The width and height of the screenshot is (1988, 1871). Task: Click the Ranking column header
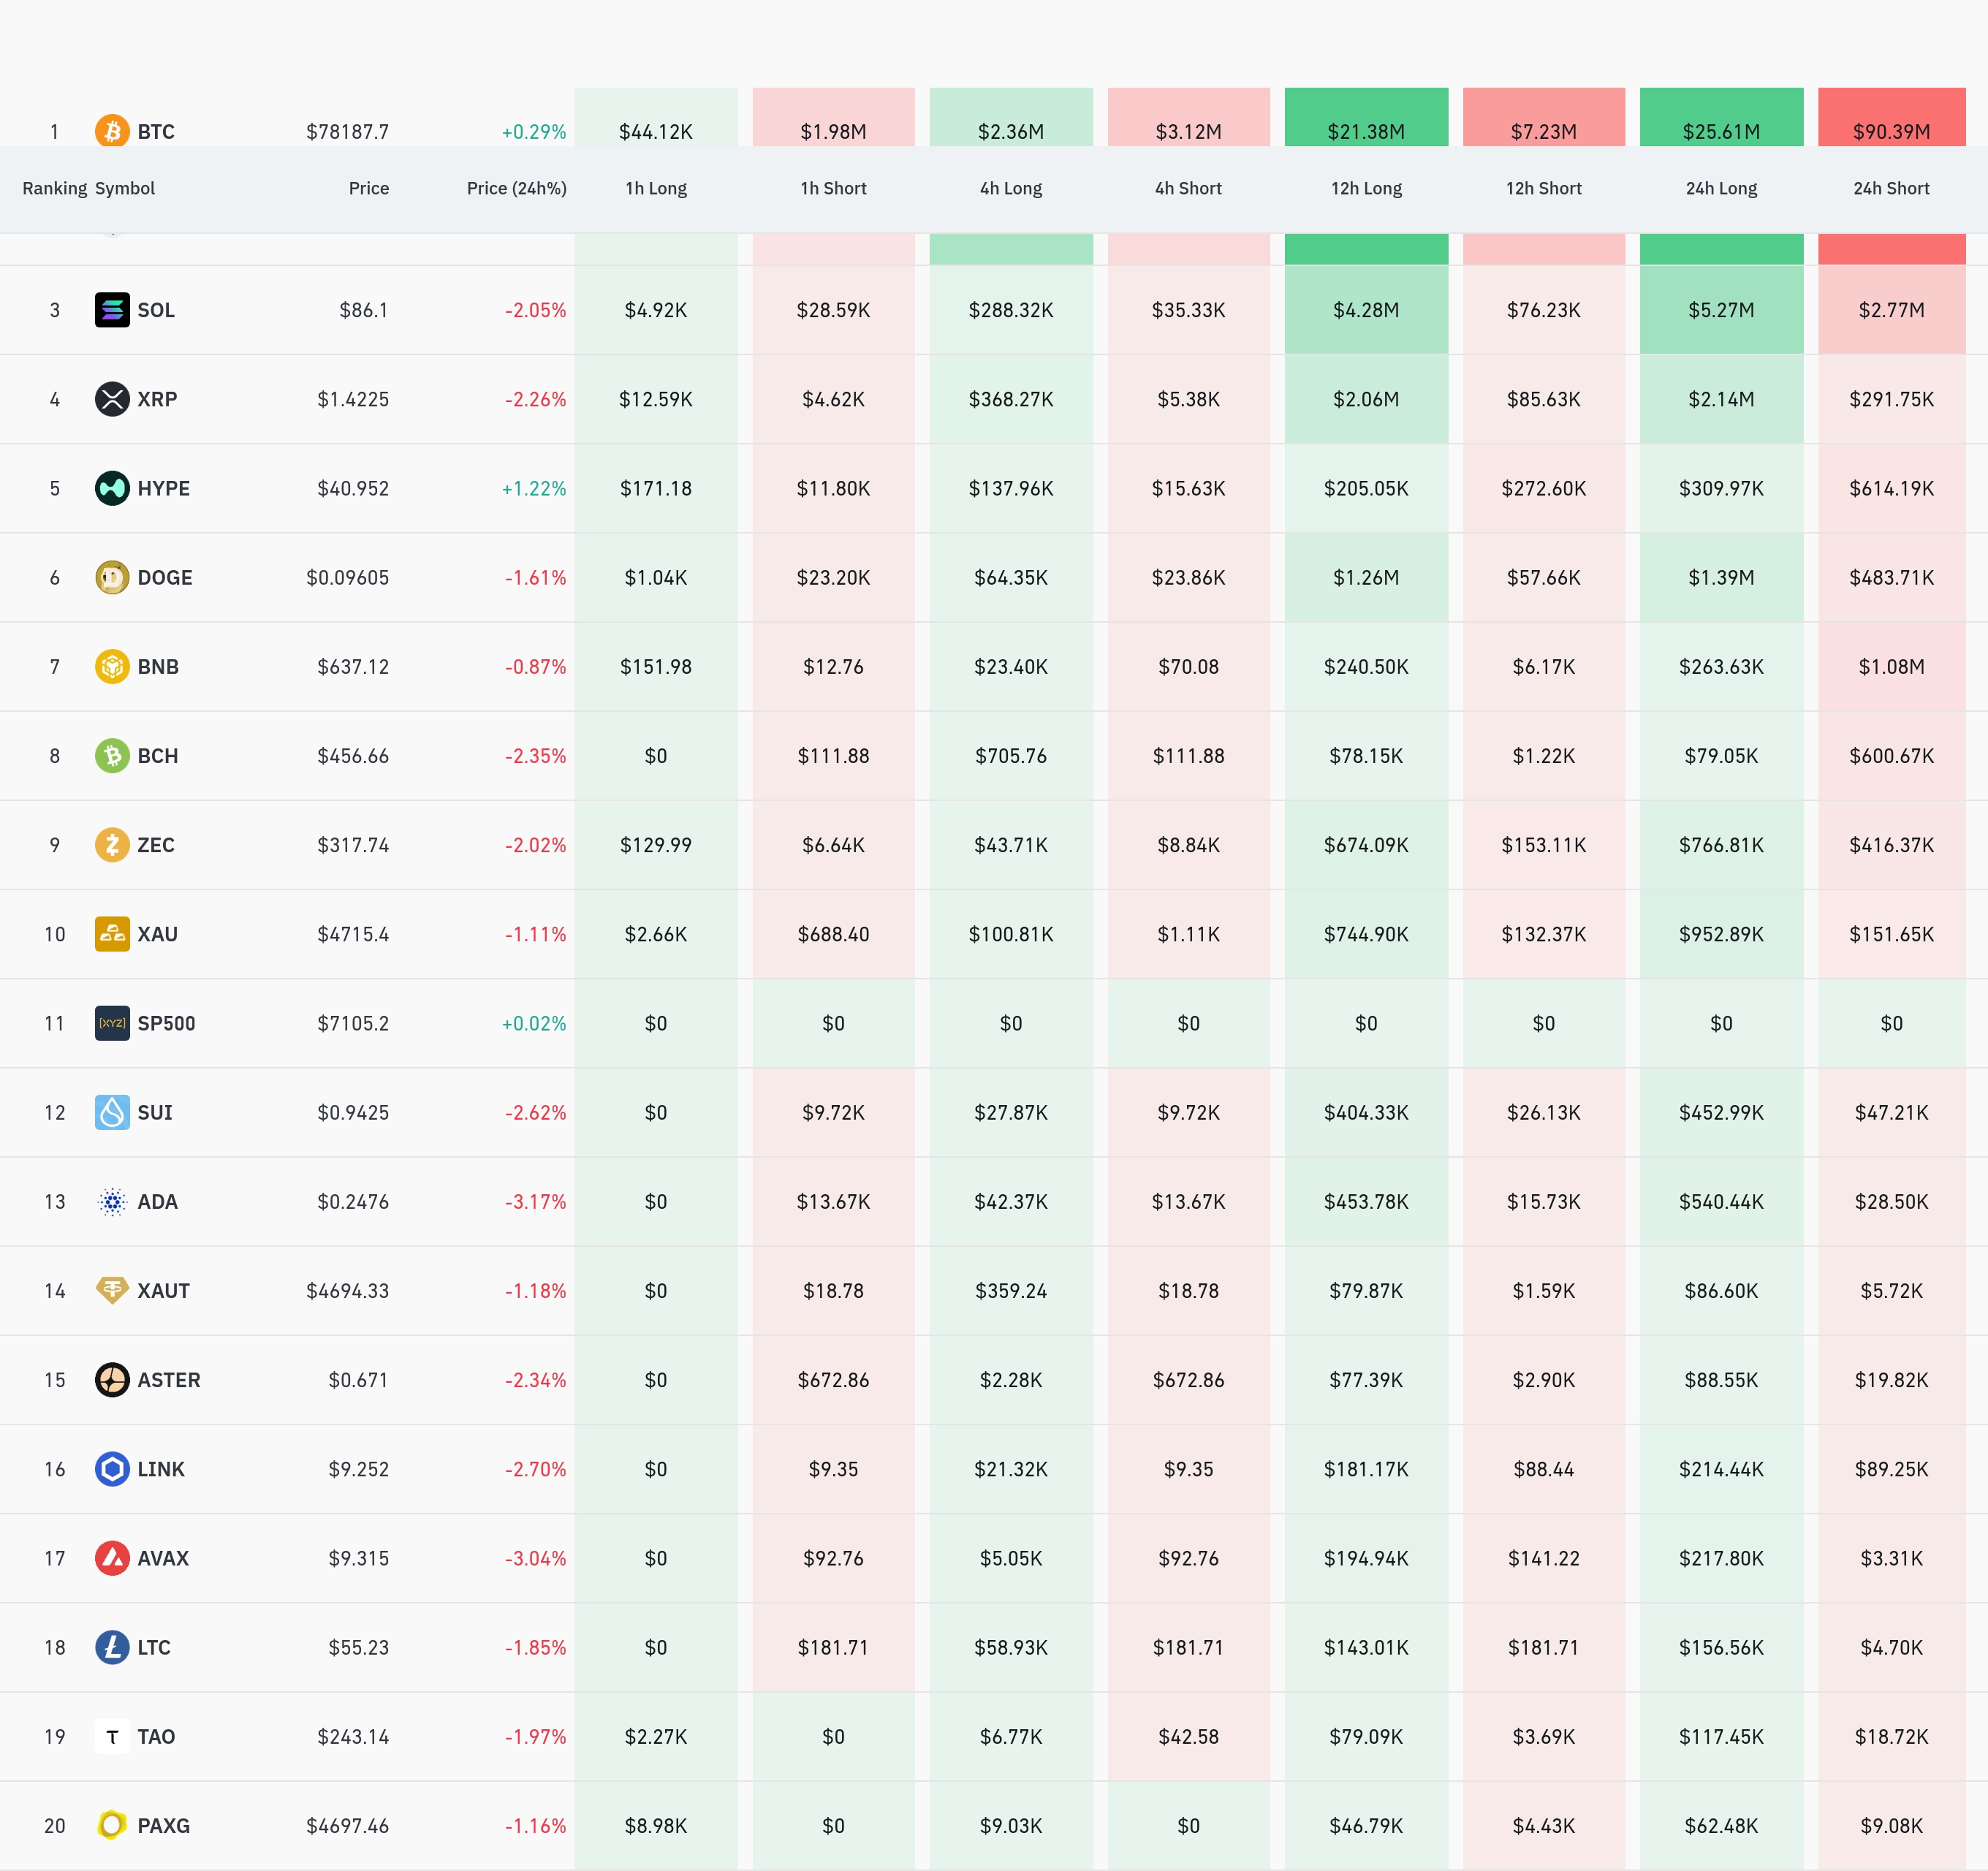coord(54,188)
